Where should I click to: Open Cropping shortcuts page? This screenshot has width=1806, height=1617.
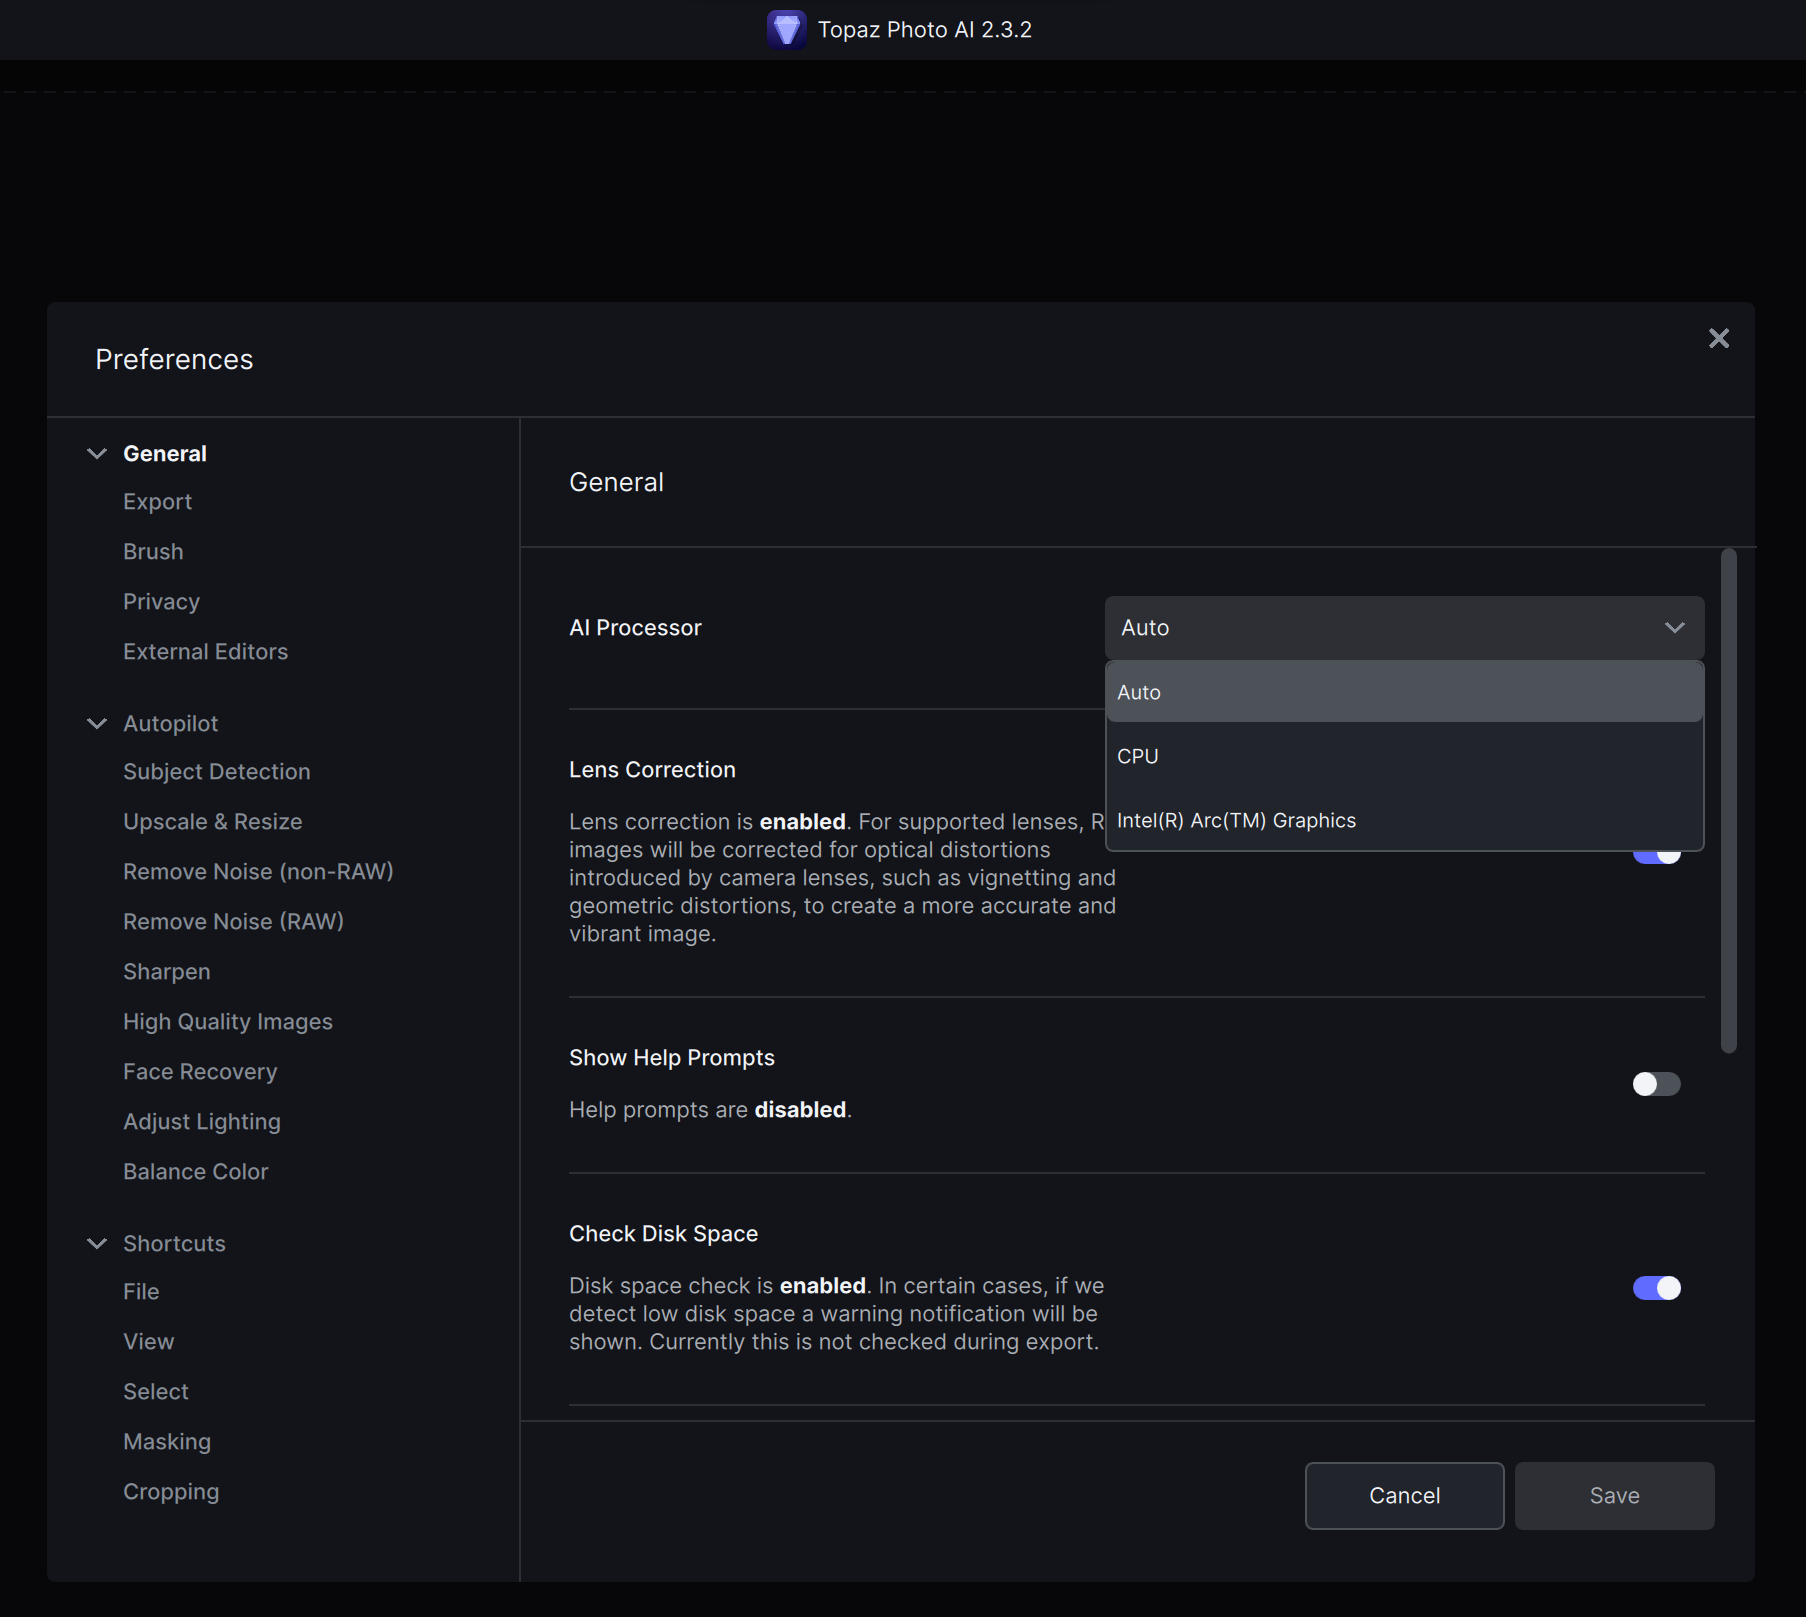[171, 1492]
